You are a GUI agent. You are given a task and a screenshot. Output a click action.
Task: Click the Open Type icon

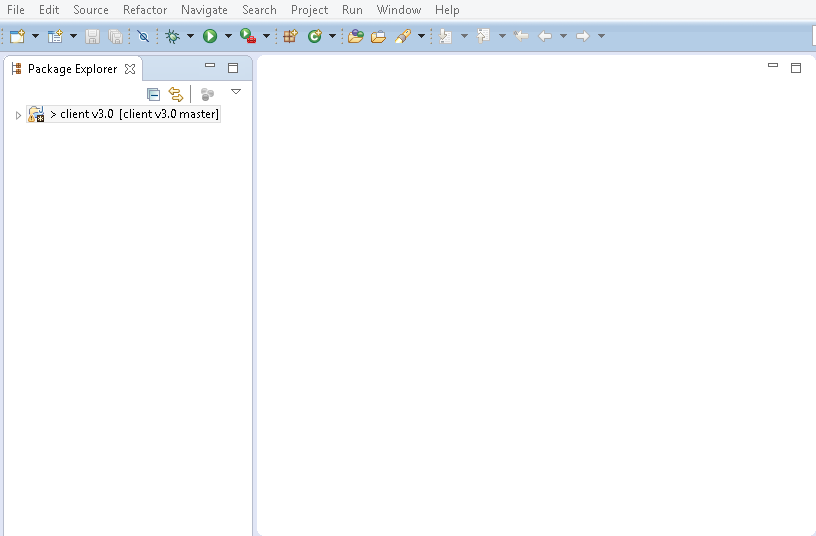tap(356, 36)
